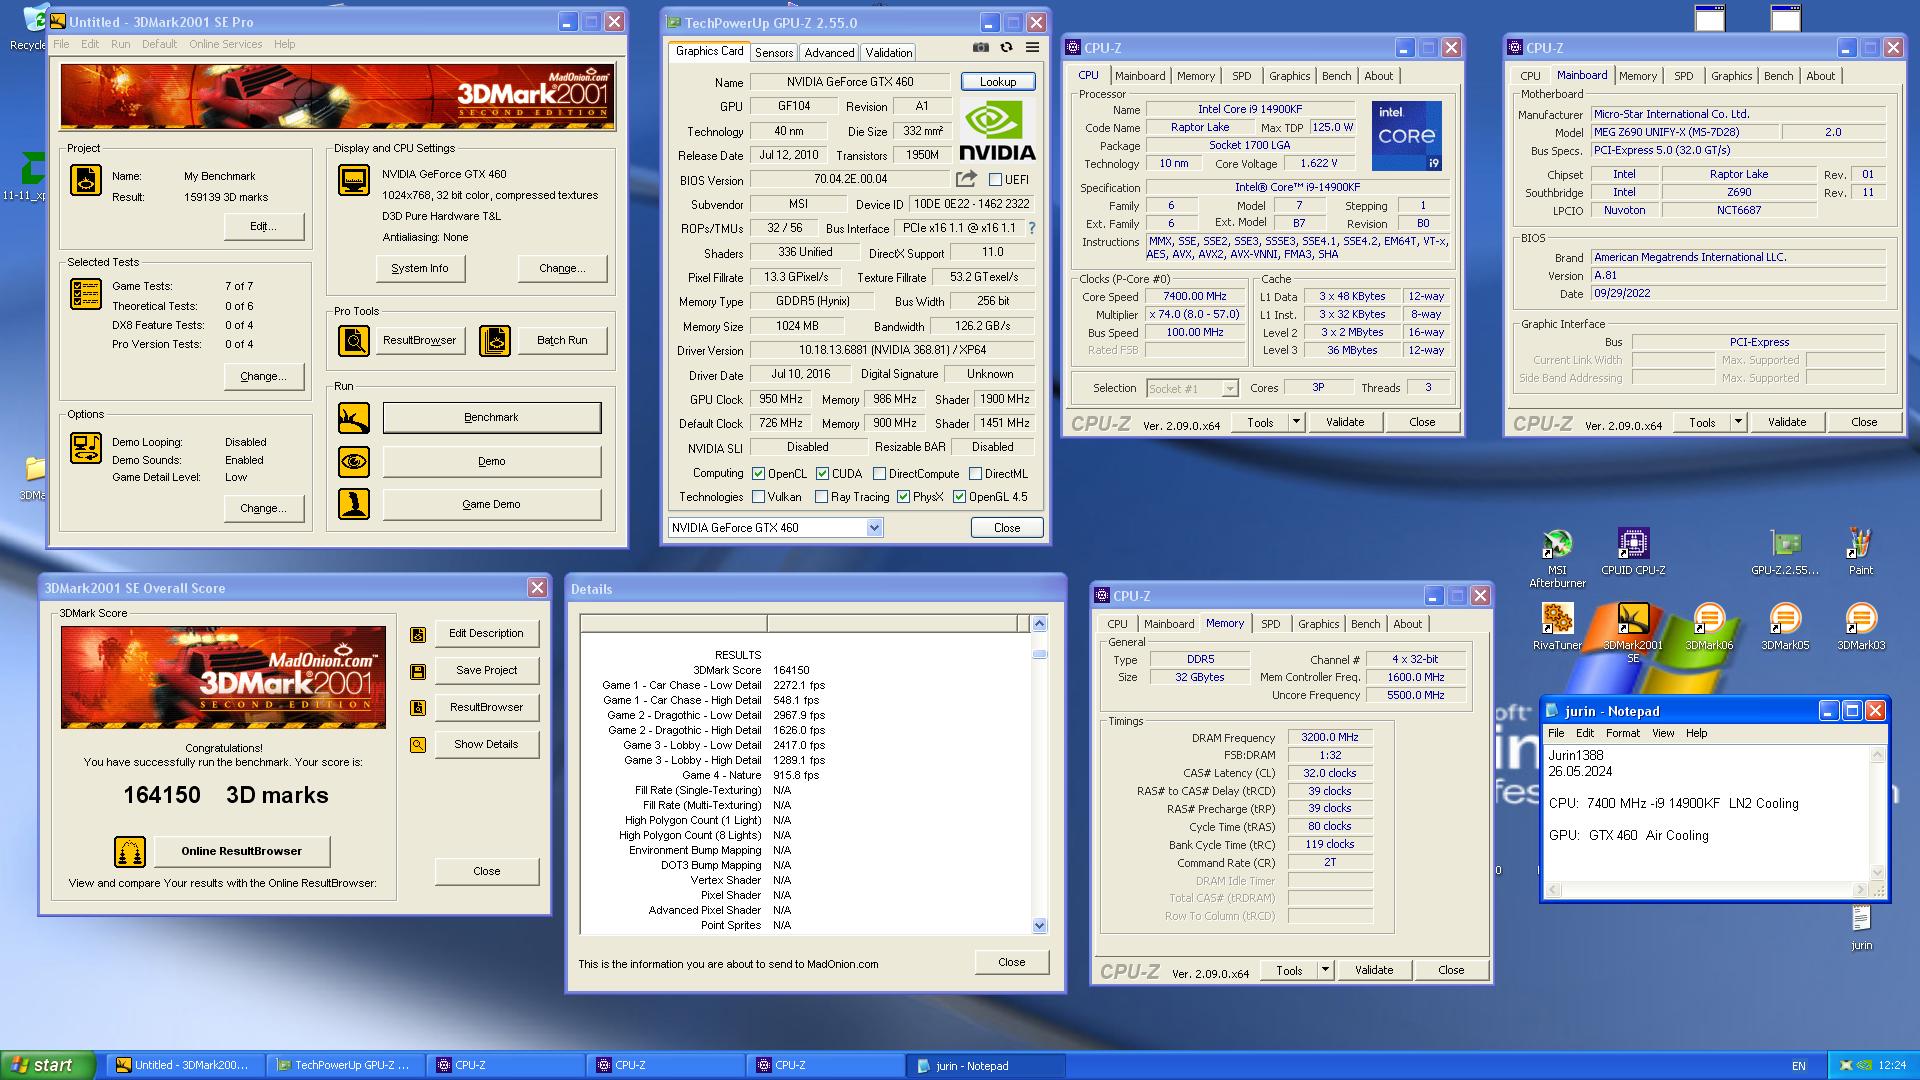Expand Tools dropdown arrow in Mainboard window
This screenshot has height=1080, width=1920.
pos(1738,422)
